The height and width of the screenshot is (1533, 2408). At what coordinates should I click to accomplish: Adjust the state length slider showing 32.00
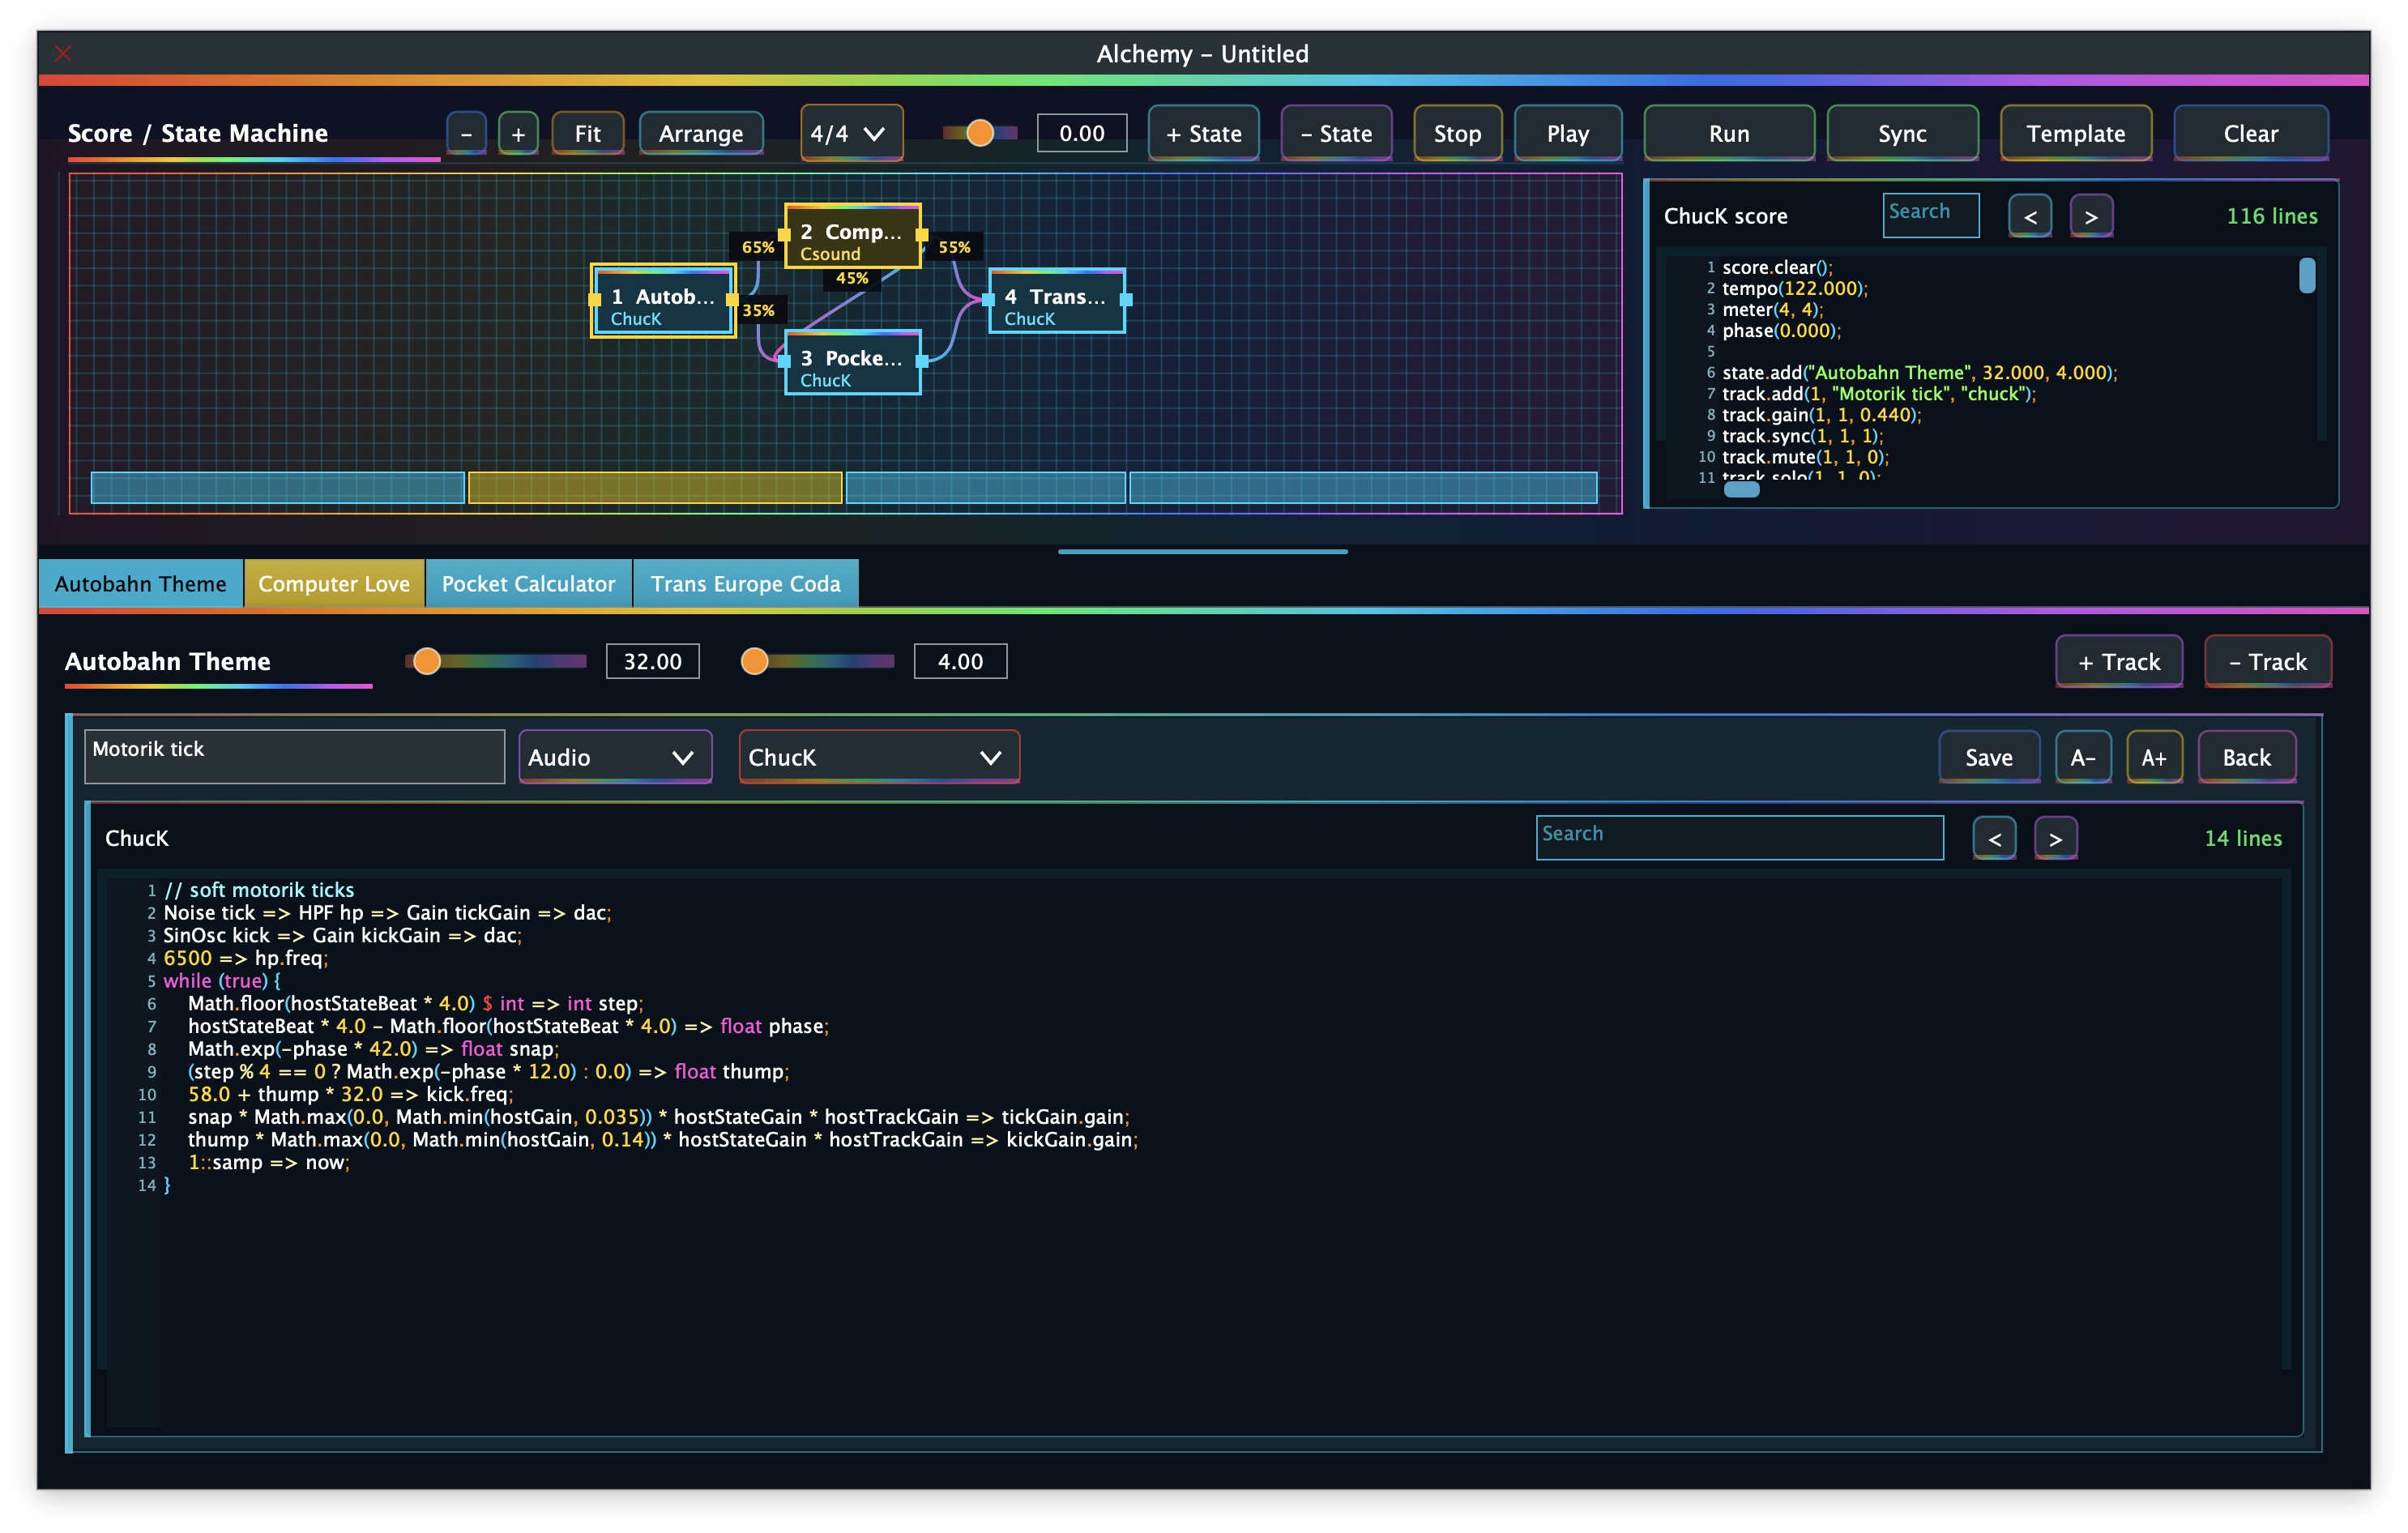tap(496, 661)
